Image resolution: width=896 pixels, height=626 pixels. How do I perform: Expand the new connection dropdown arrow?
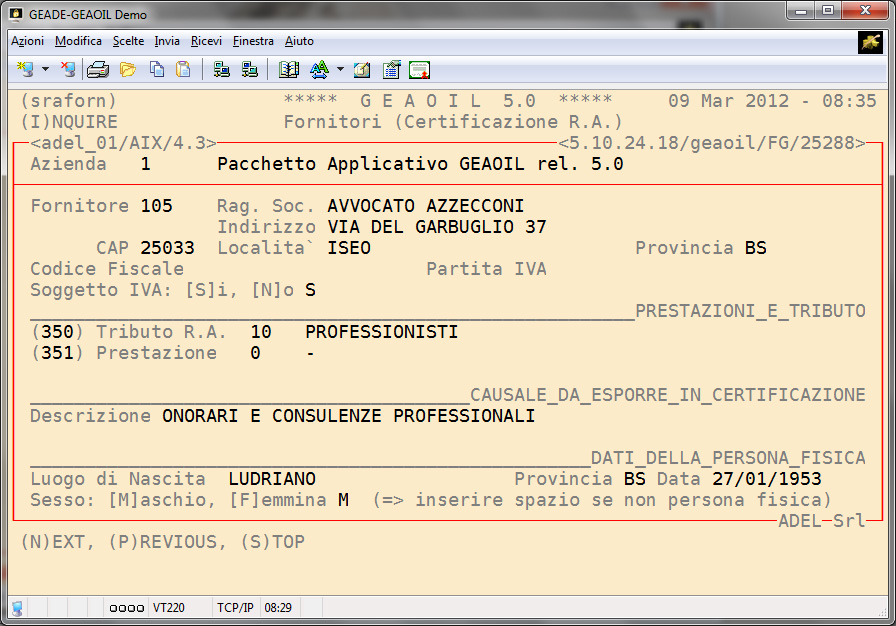pos(45,70)
